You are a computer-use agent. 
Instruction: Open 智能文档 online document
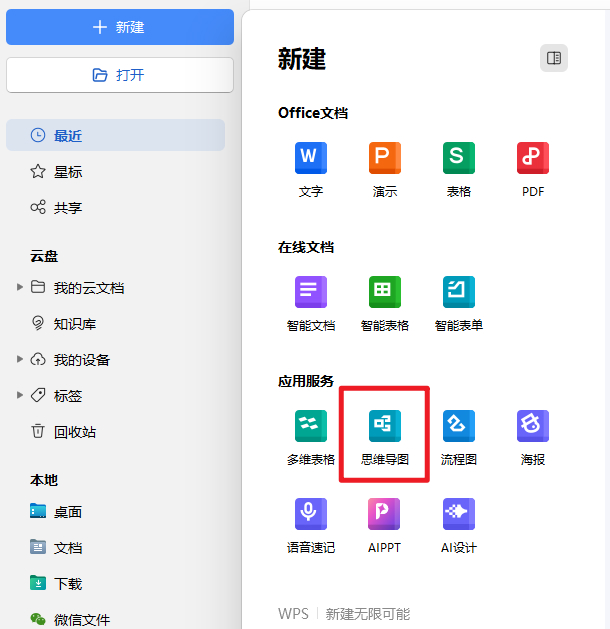pos(311,304)
